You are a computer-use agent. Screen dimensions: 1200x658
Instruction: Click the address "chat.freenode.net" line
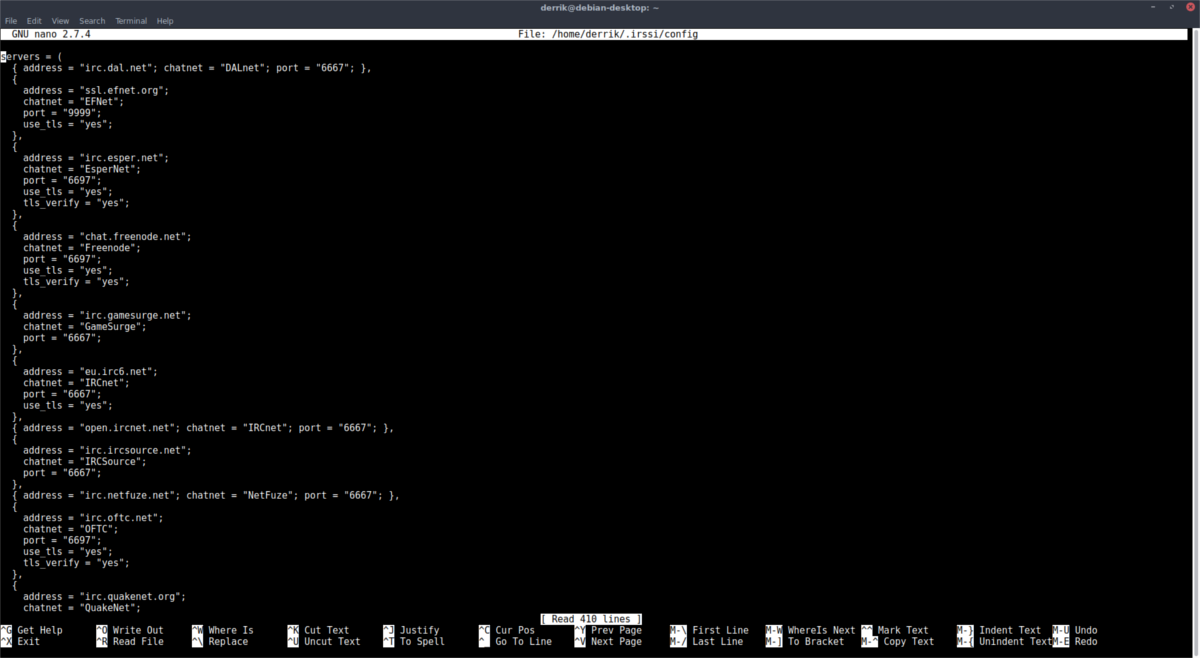coord(107,237)
